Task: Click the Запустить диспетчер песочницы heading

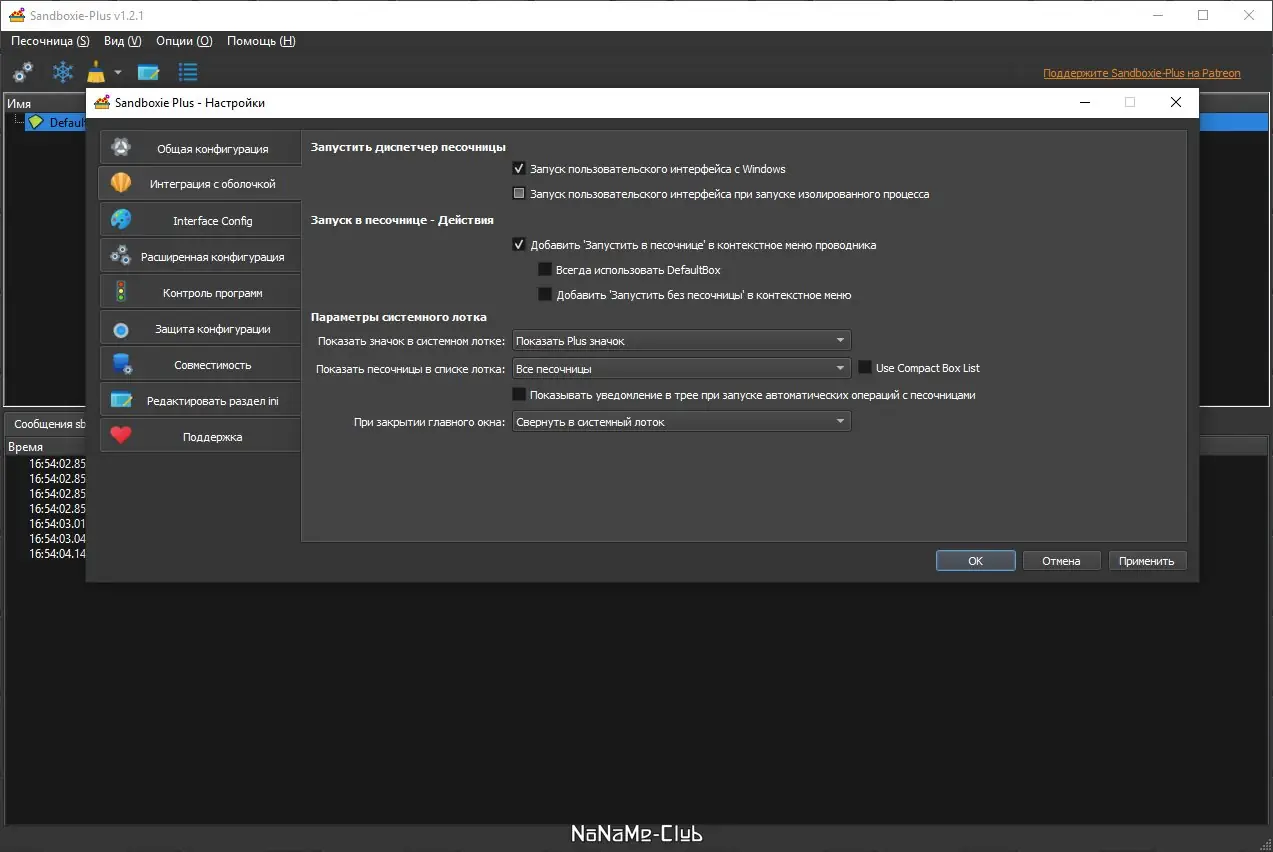Action: click(408, 147)
